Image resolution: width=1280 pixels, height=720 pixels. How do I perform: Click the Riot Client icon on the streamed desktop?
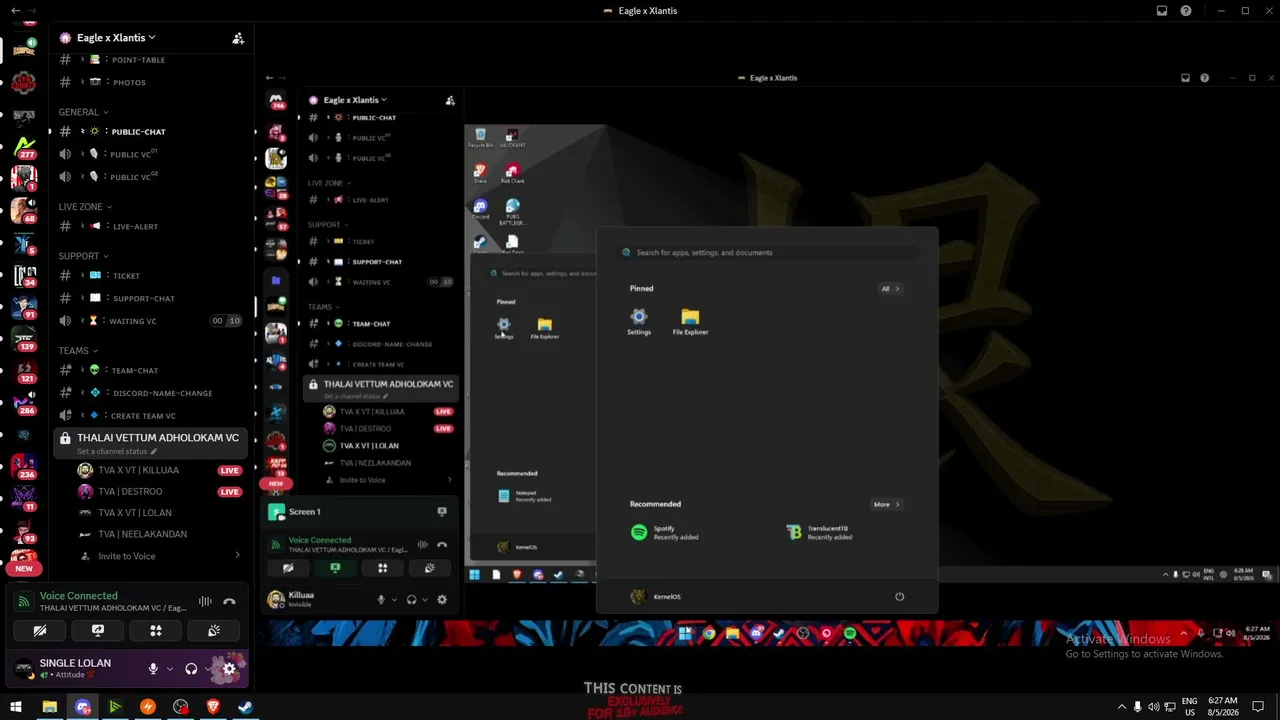pyautogui.click(x=512, y=173)
